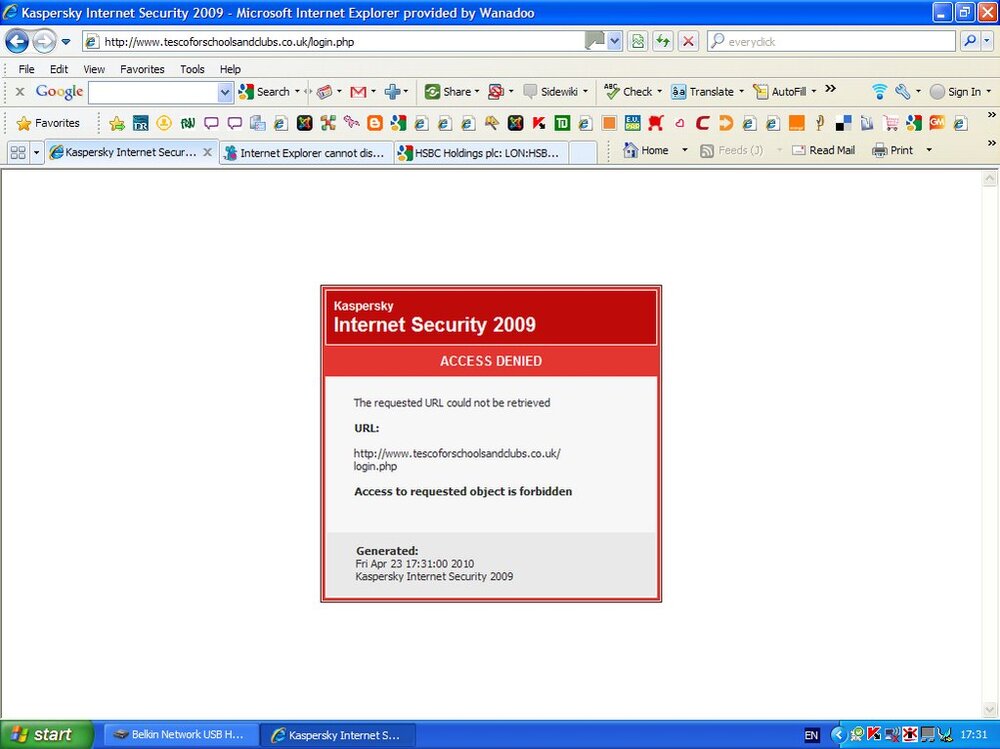This screenshot has height=749, width=1000.
Task: Click the vertical scrollbar up arrow
Action: 990,178
